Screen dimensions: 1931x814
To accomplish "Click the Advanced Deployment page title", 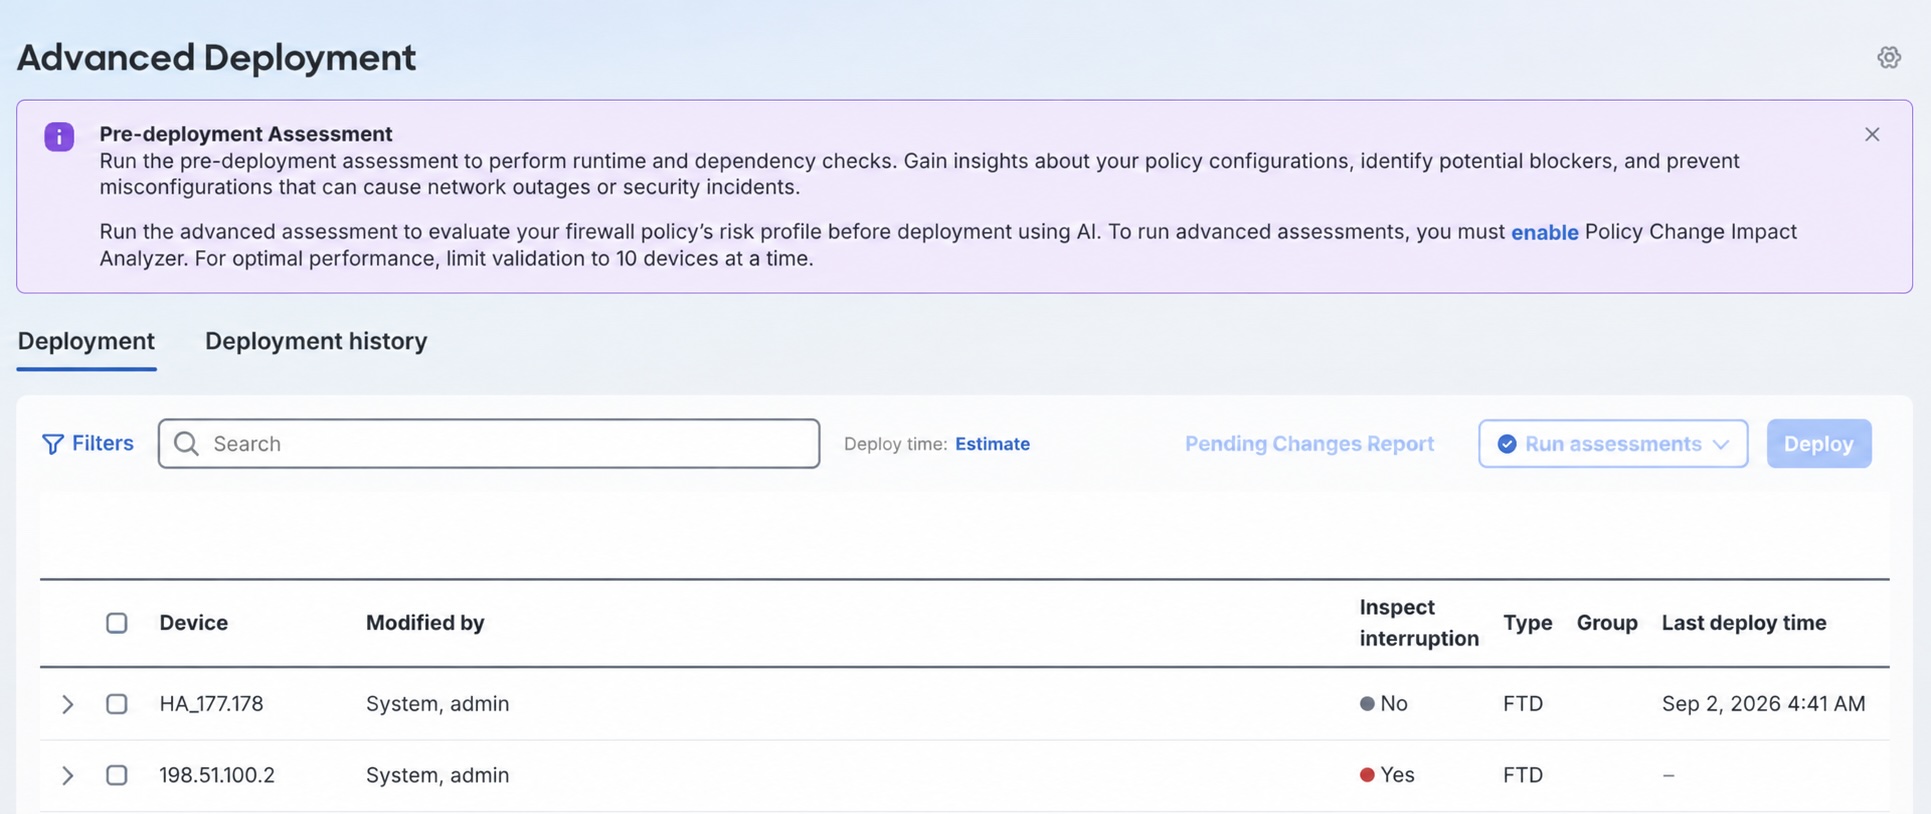I will coord(216,57).
